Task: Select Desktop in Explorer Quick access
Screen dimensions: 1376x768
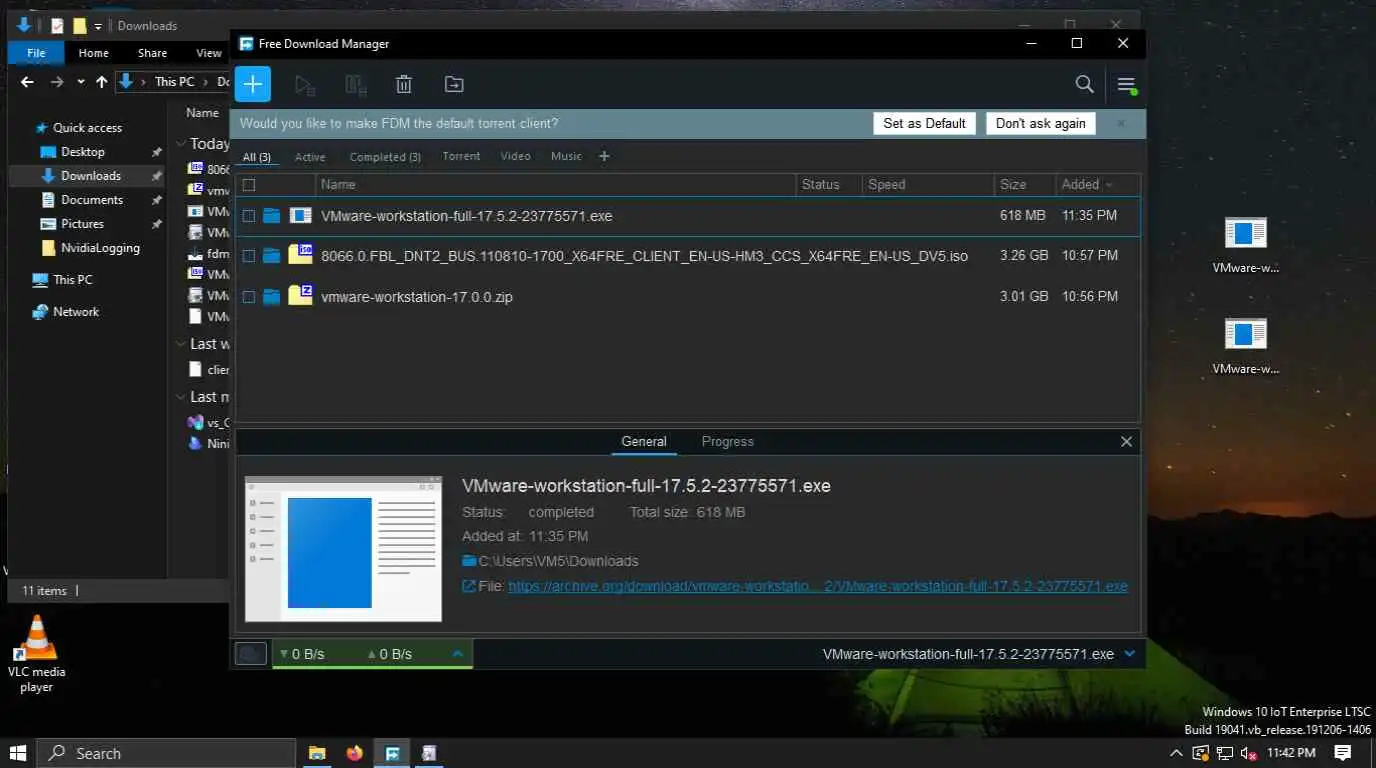Action: point(83,152)
